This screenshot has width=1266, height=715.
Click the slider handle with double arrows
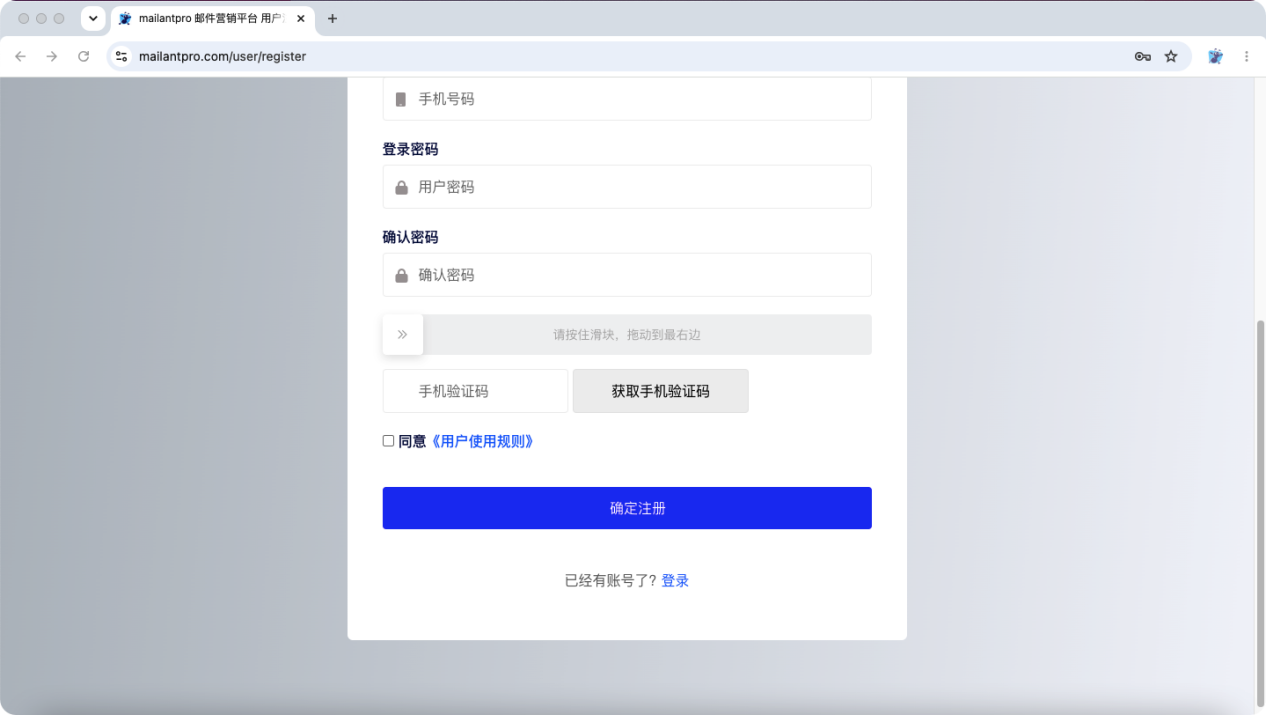pos(403,335)
